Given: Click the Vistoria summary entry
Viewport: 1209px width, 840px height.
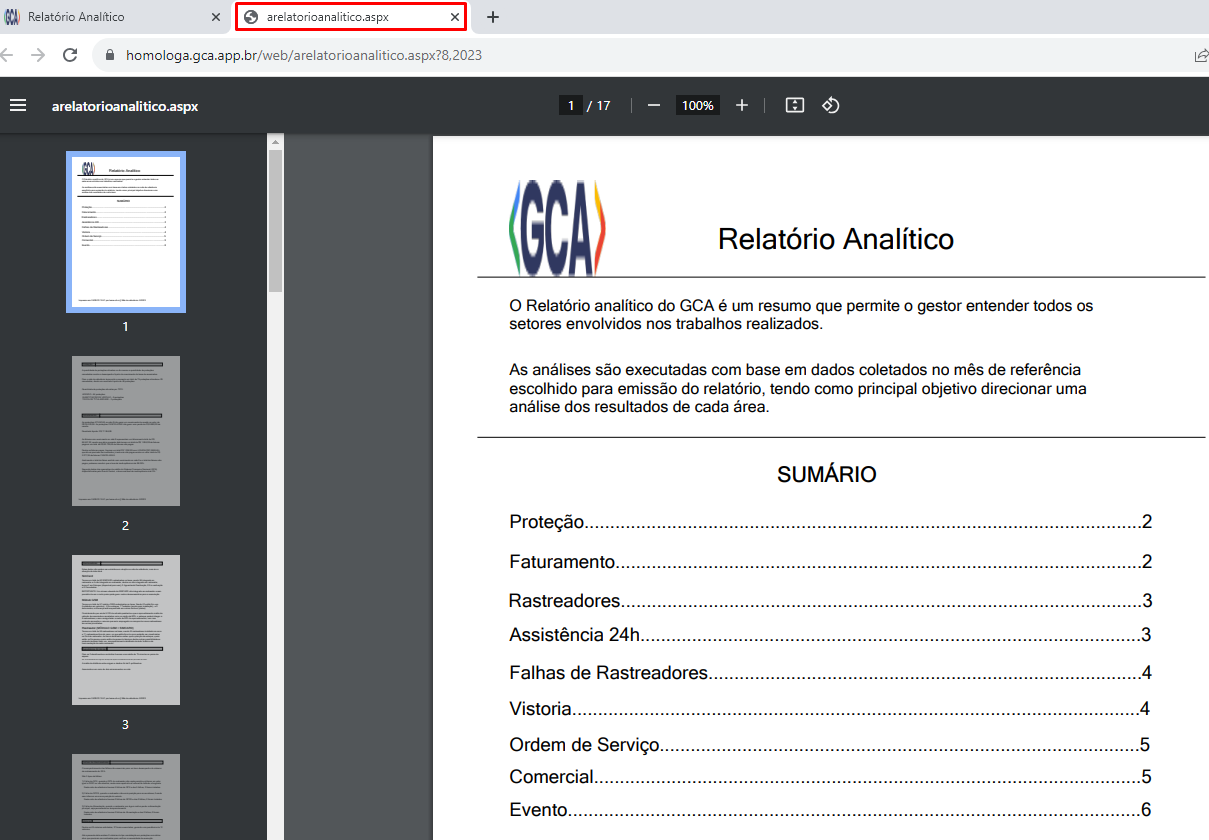Looking at the screenshot, I should click(831, 709).
